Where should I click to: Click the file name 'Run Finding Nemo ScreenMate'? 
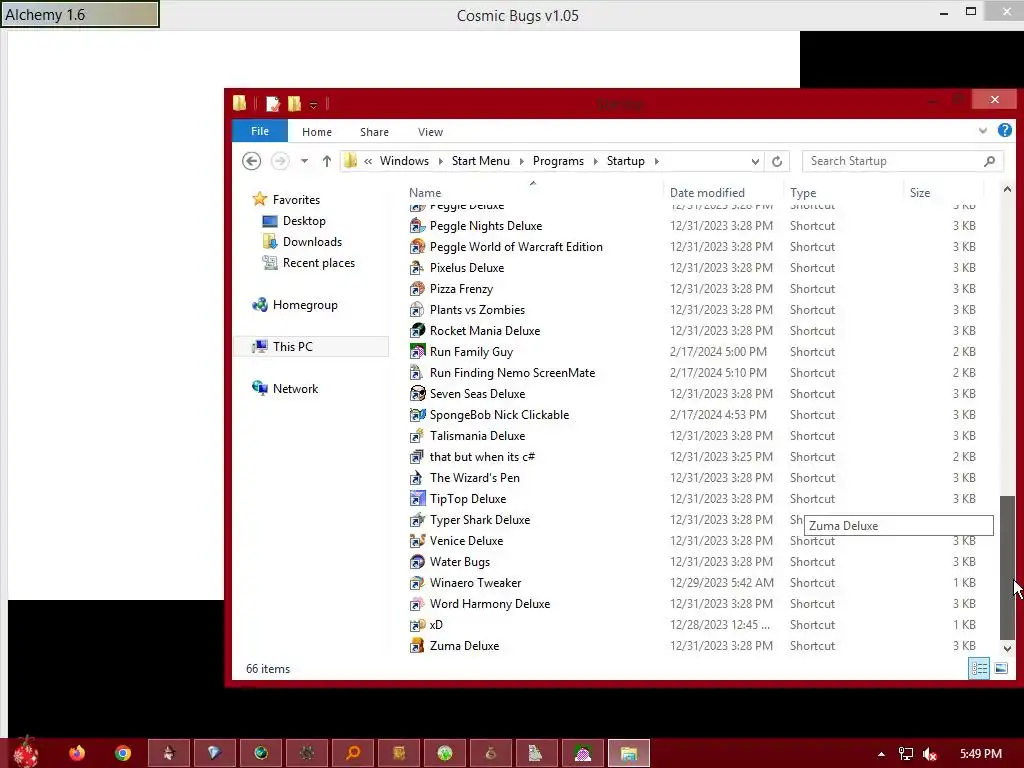tap(512, 373)
